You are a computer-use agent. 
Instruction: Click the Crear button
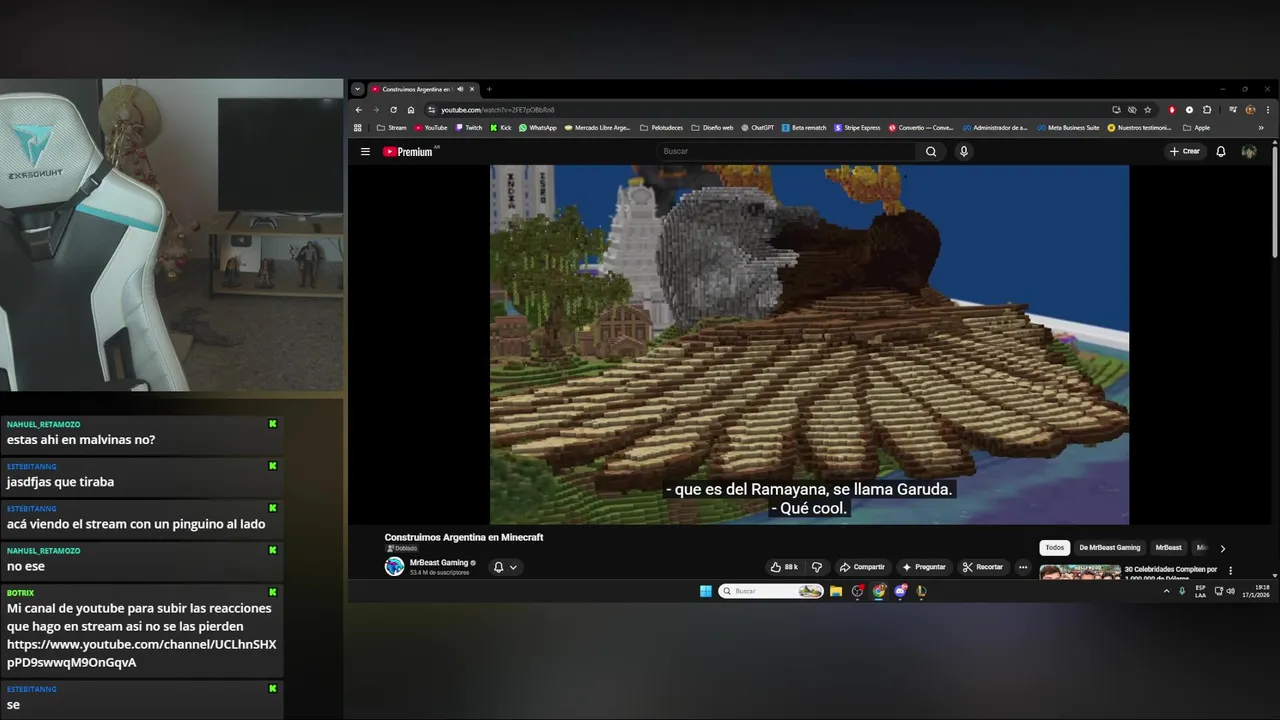click(1184, 152)
